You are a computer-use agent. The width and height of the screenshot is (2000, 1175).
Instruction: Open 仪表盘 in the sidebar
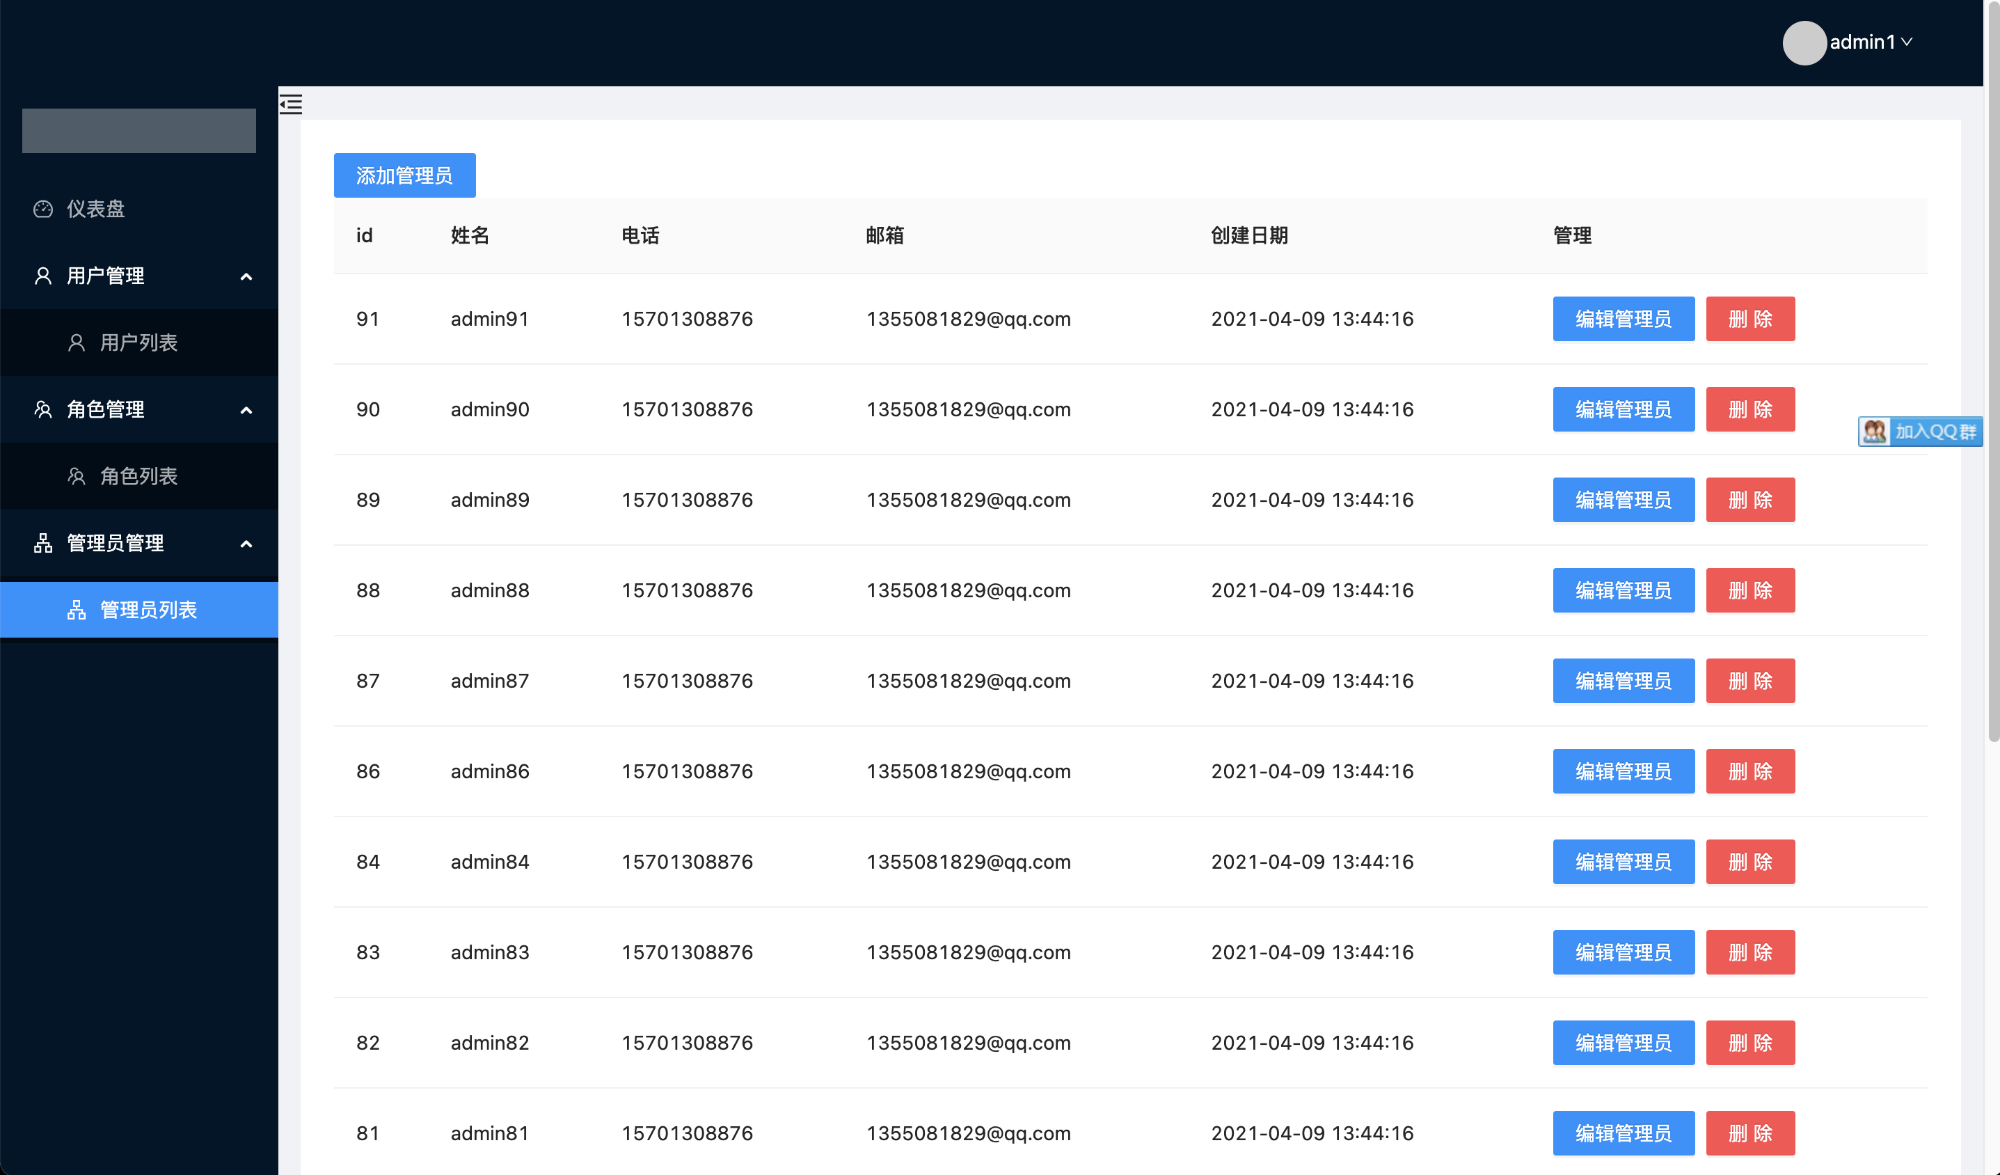tap(139, 209)
